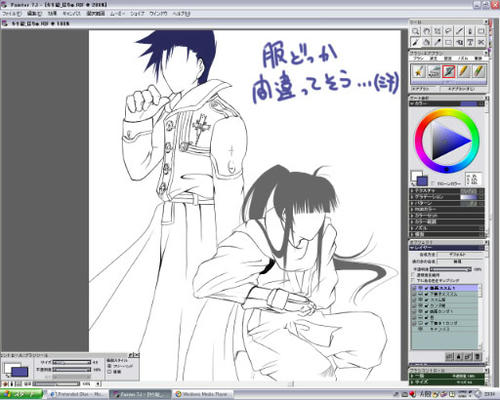This screenshot has height=400, width=500.
Task: Switch to the Internet Explorer taskbar item
Action: click(77, 394)
